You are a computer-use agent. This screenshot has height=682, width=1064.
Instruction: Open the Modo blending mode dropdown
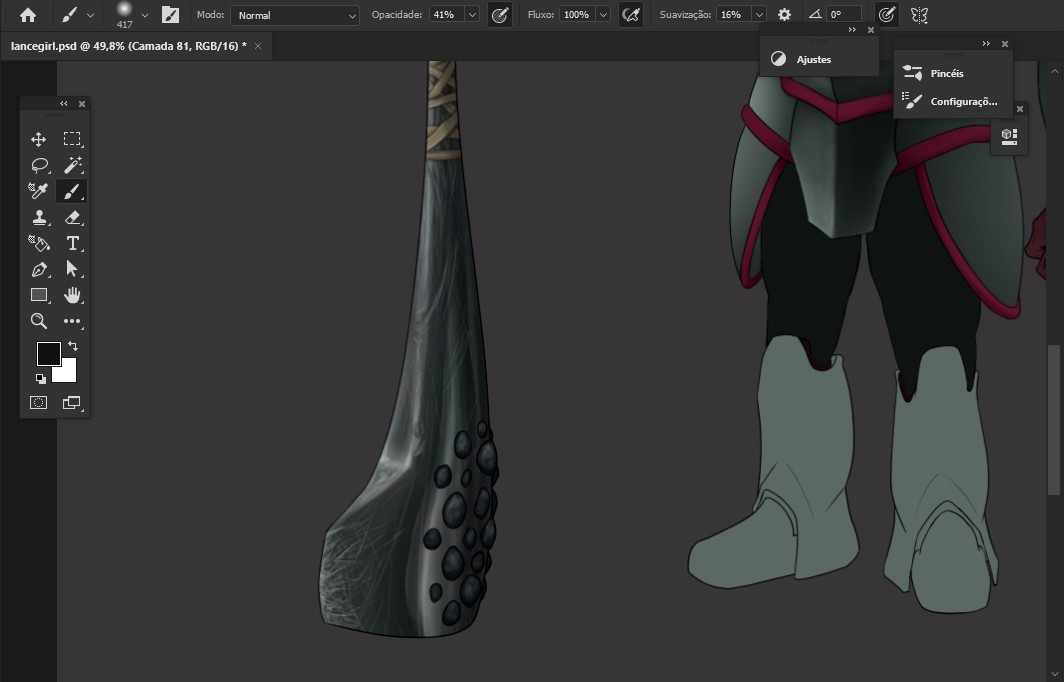[x=295, y=15]
